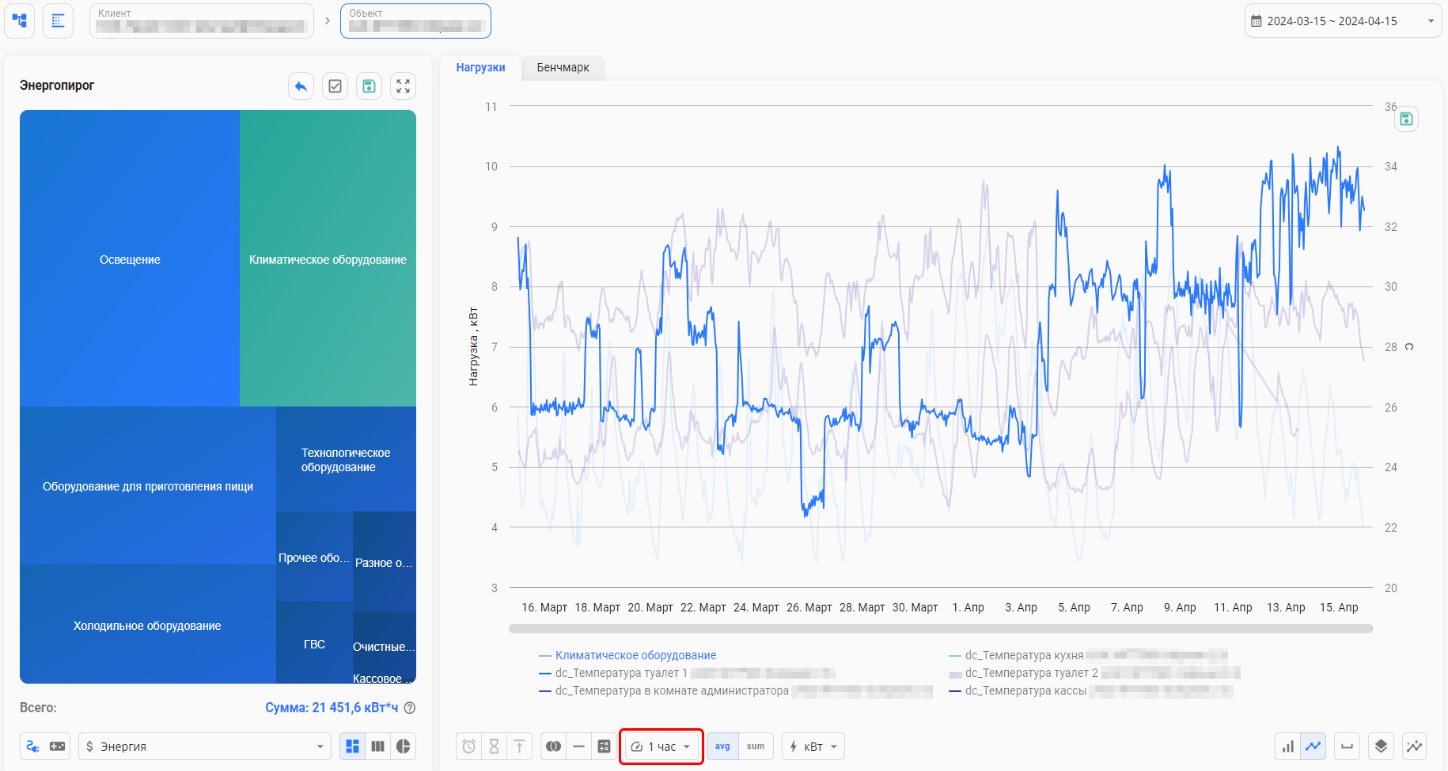Click the blue back arrow in Энергопирог panel

coord(301,86)
